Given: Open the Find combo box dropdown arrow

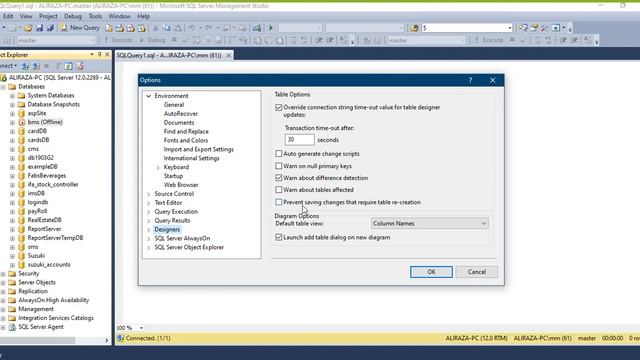Looking at the screenshot, I should (509, 28).
